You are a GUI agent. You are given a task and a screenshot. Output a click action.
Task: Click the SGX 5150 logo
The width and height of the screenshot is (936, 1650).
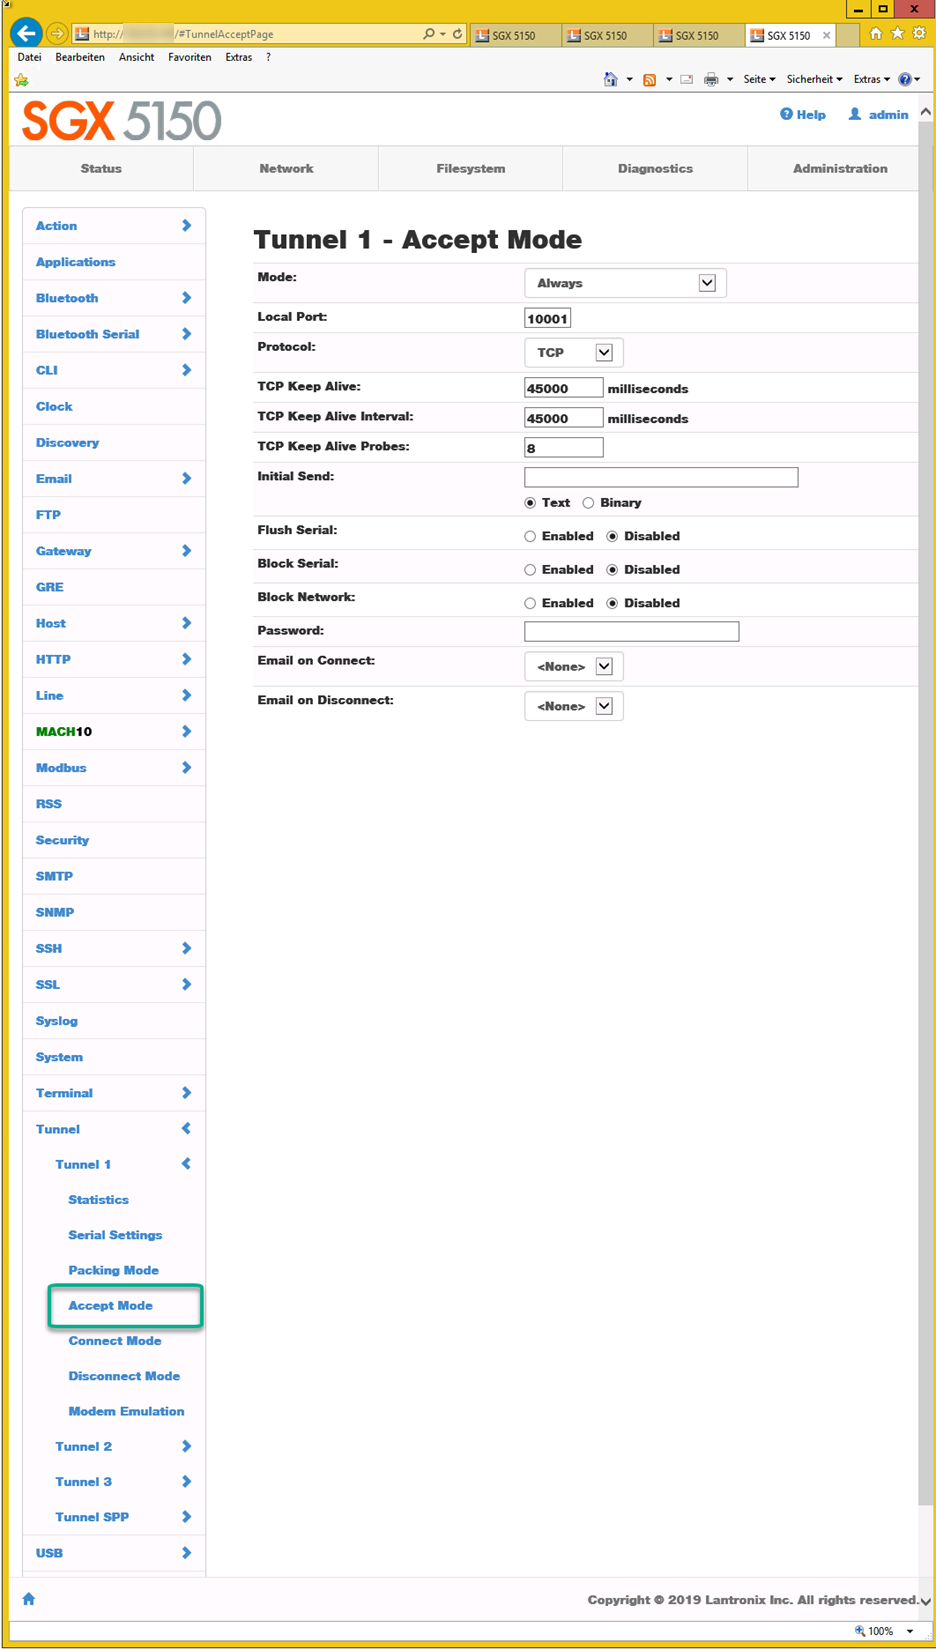121,121
